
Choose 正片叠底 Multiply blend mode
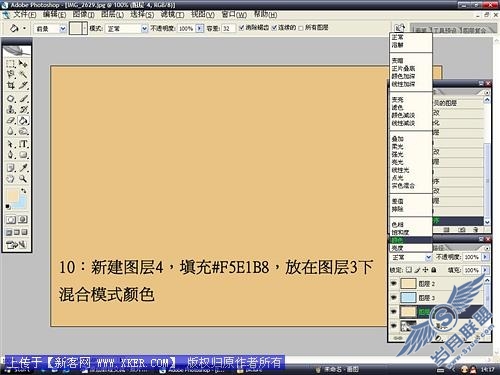403,68
